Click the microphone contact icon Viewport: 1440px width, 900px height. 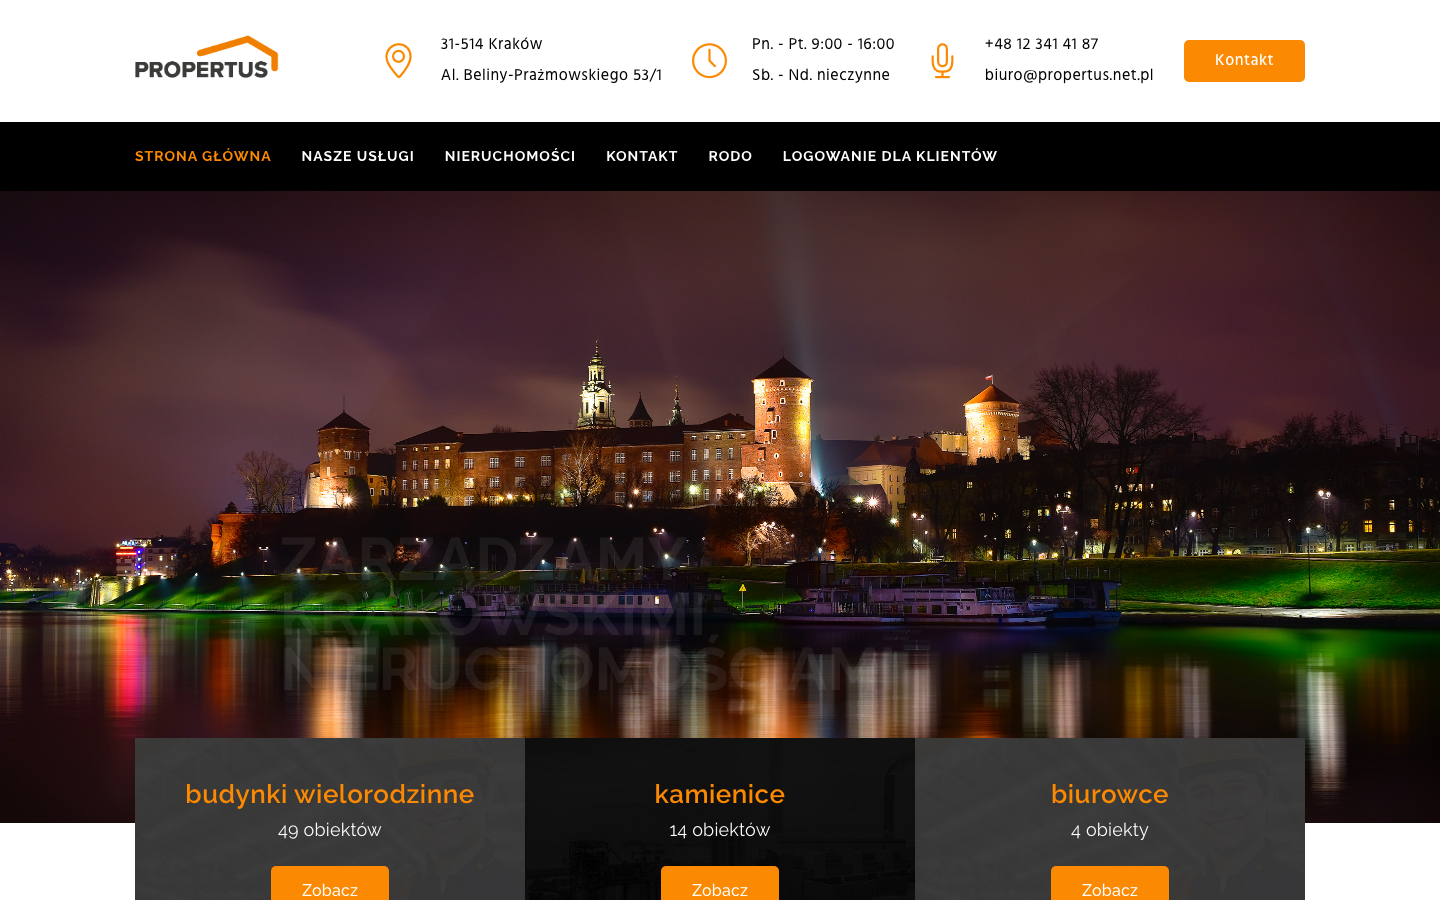pyautogui.click(x=942, y=61)
